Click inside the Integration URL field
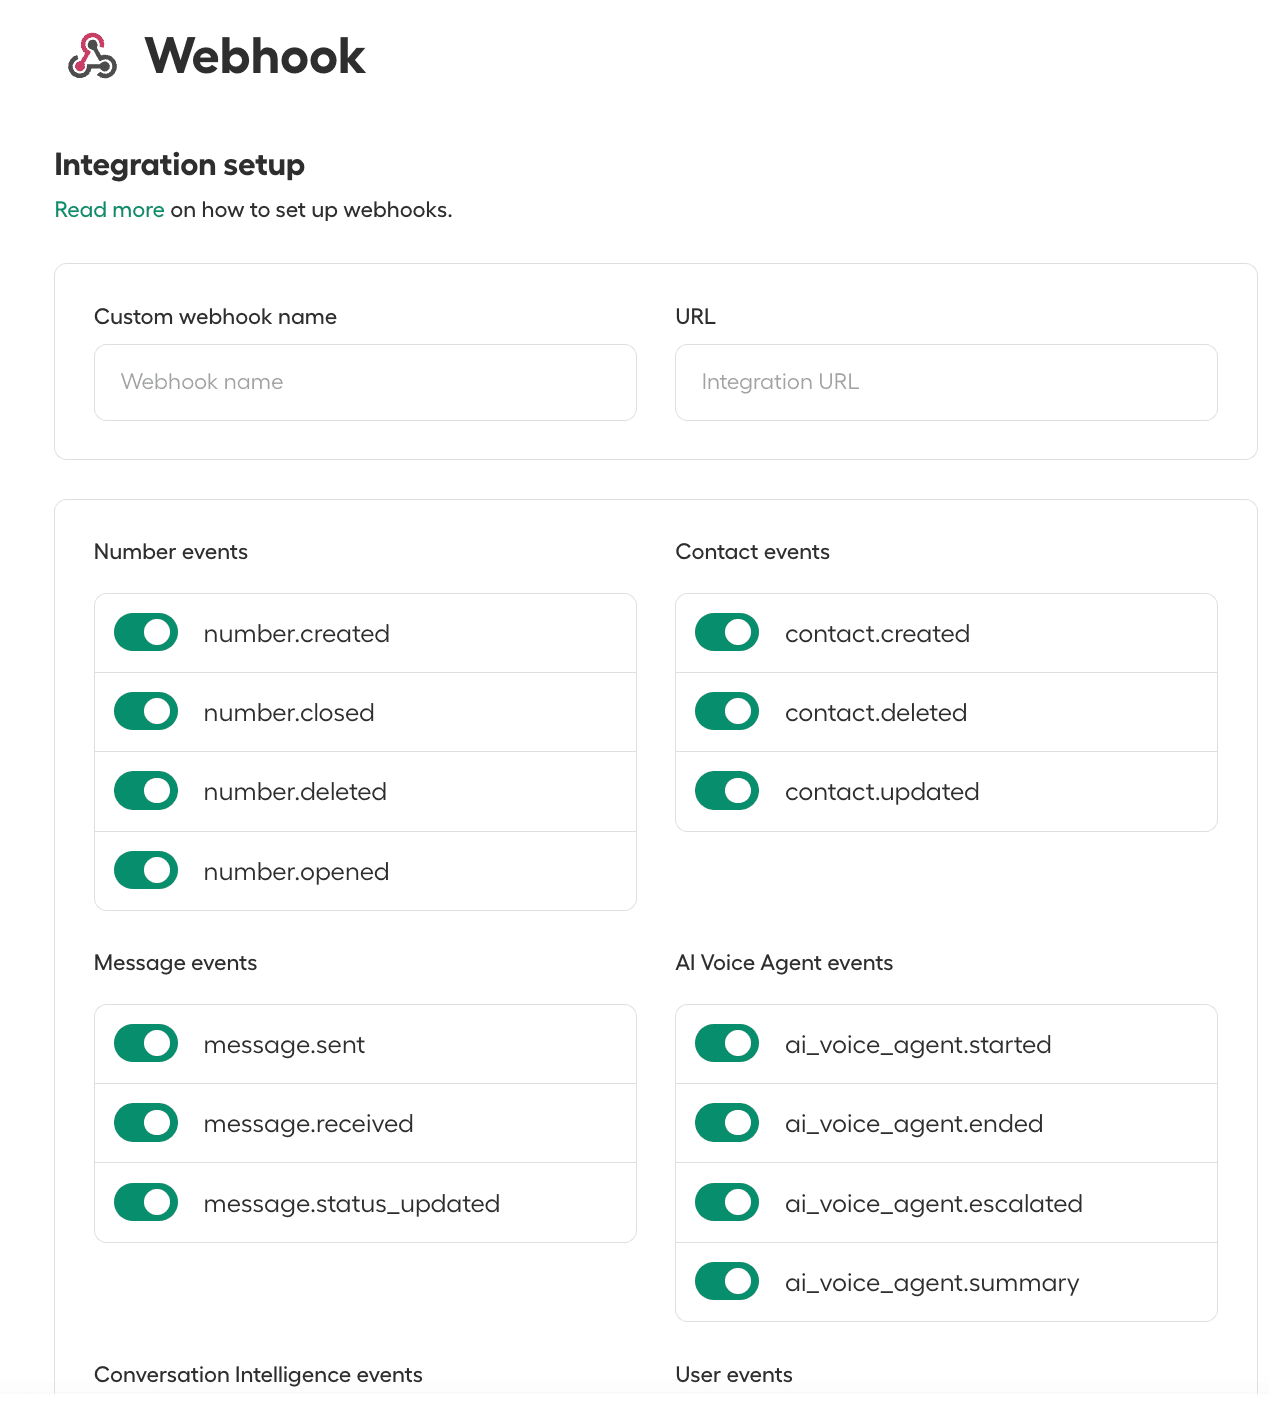Image resolution: width=1270 pixels, height=1406 pixels. tap(945, 382)
